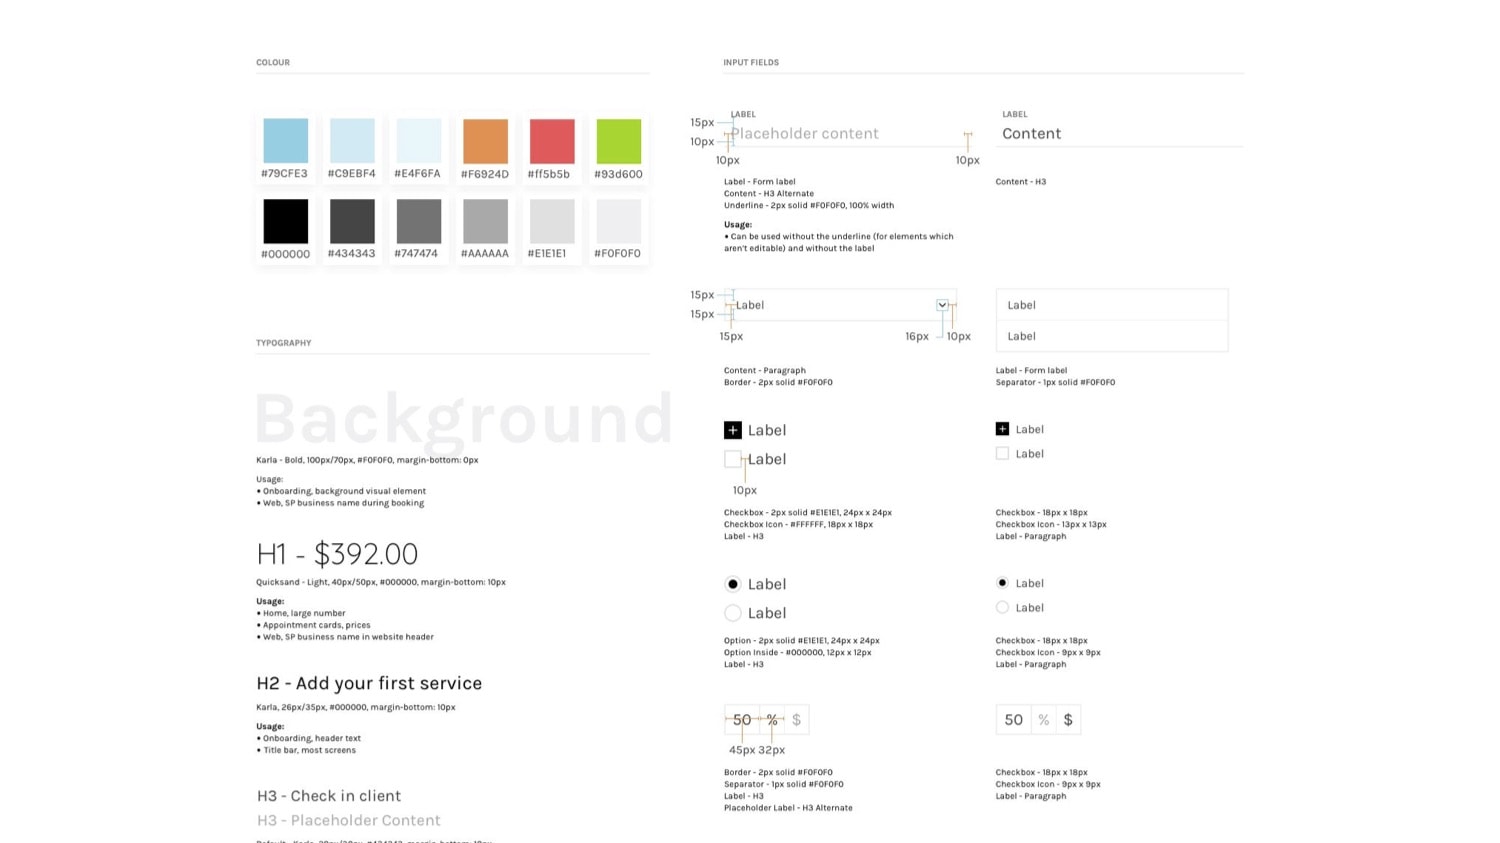Select the active $ unit in right field
The height and width of the screenshot is (843, 1500).
pos(1068,720)
